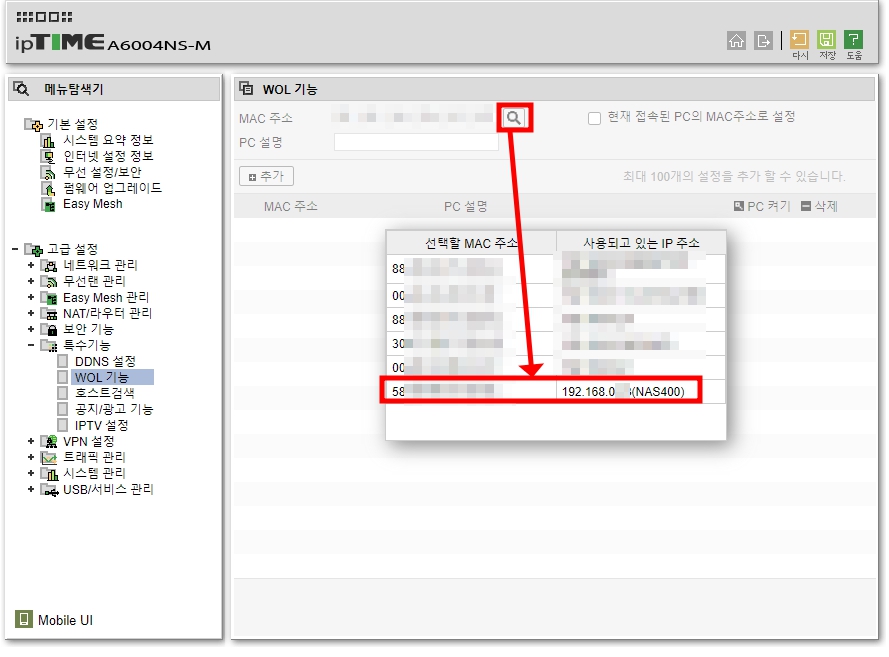
Task: Click the 메뉴탐색기 magnifier icon
Action: pos(18,89)
